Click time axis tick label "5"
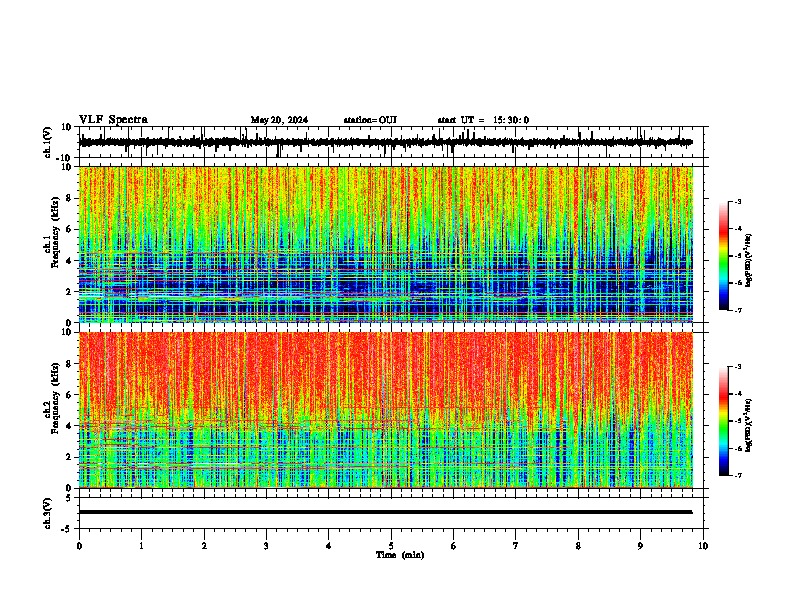Image resolution: width=792 pixels, height=612 pixels. [391, 546]
